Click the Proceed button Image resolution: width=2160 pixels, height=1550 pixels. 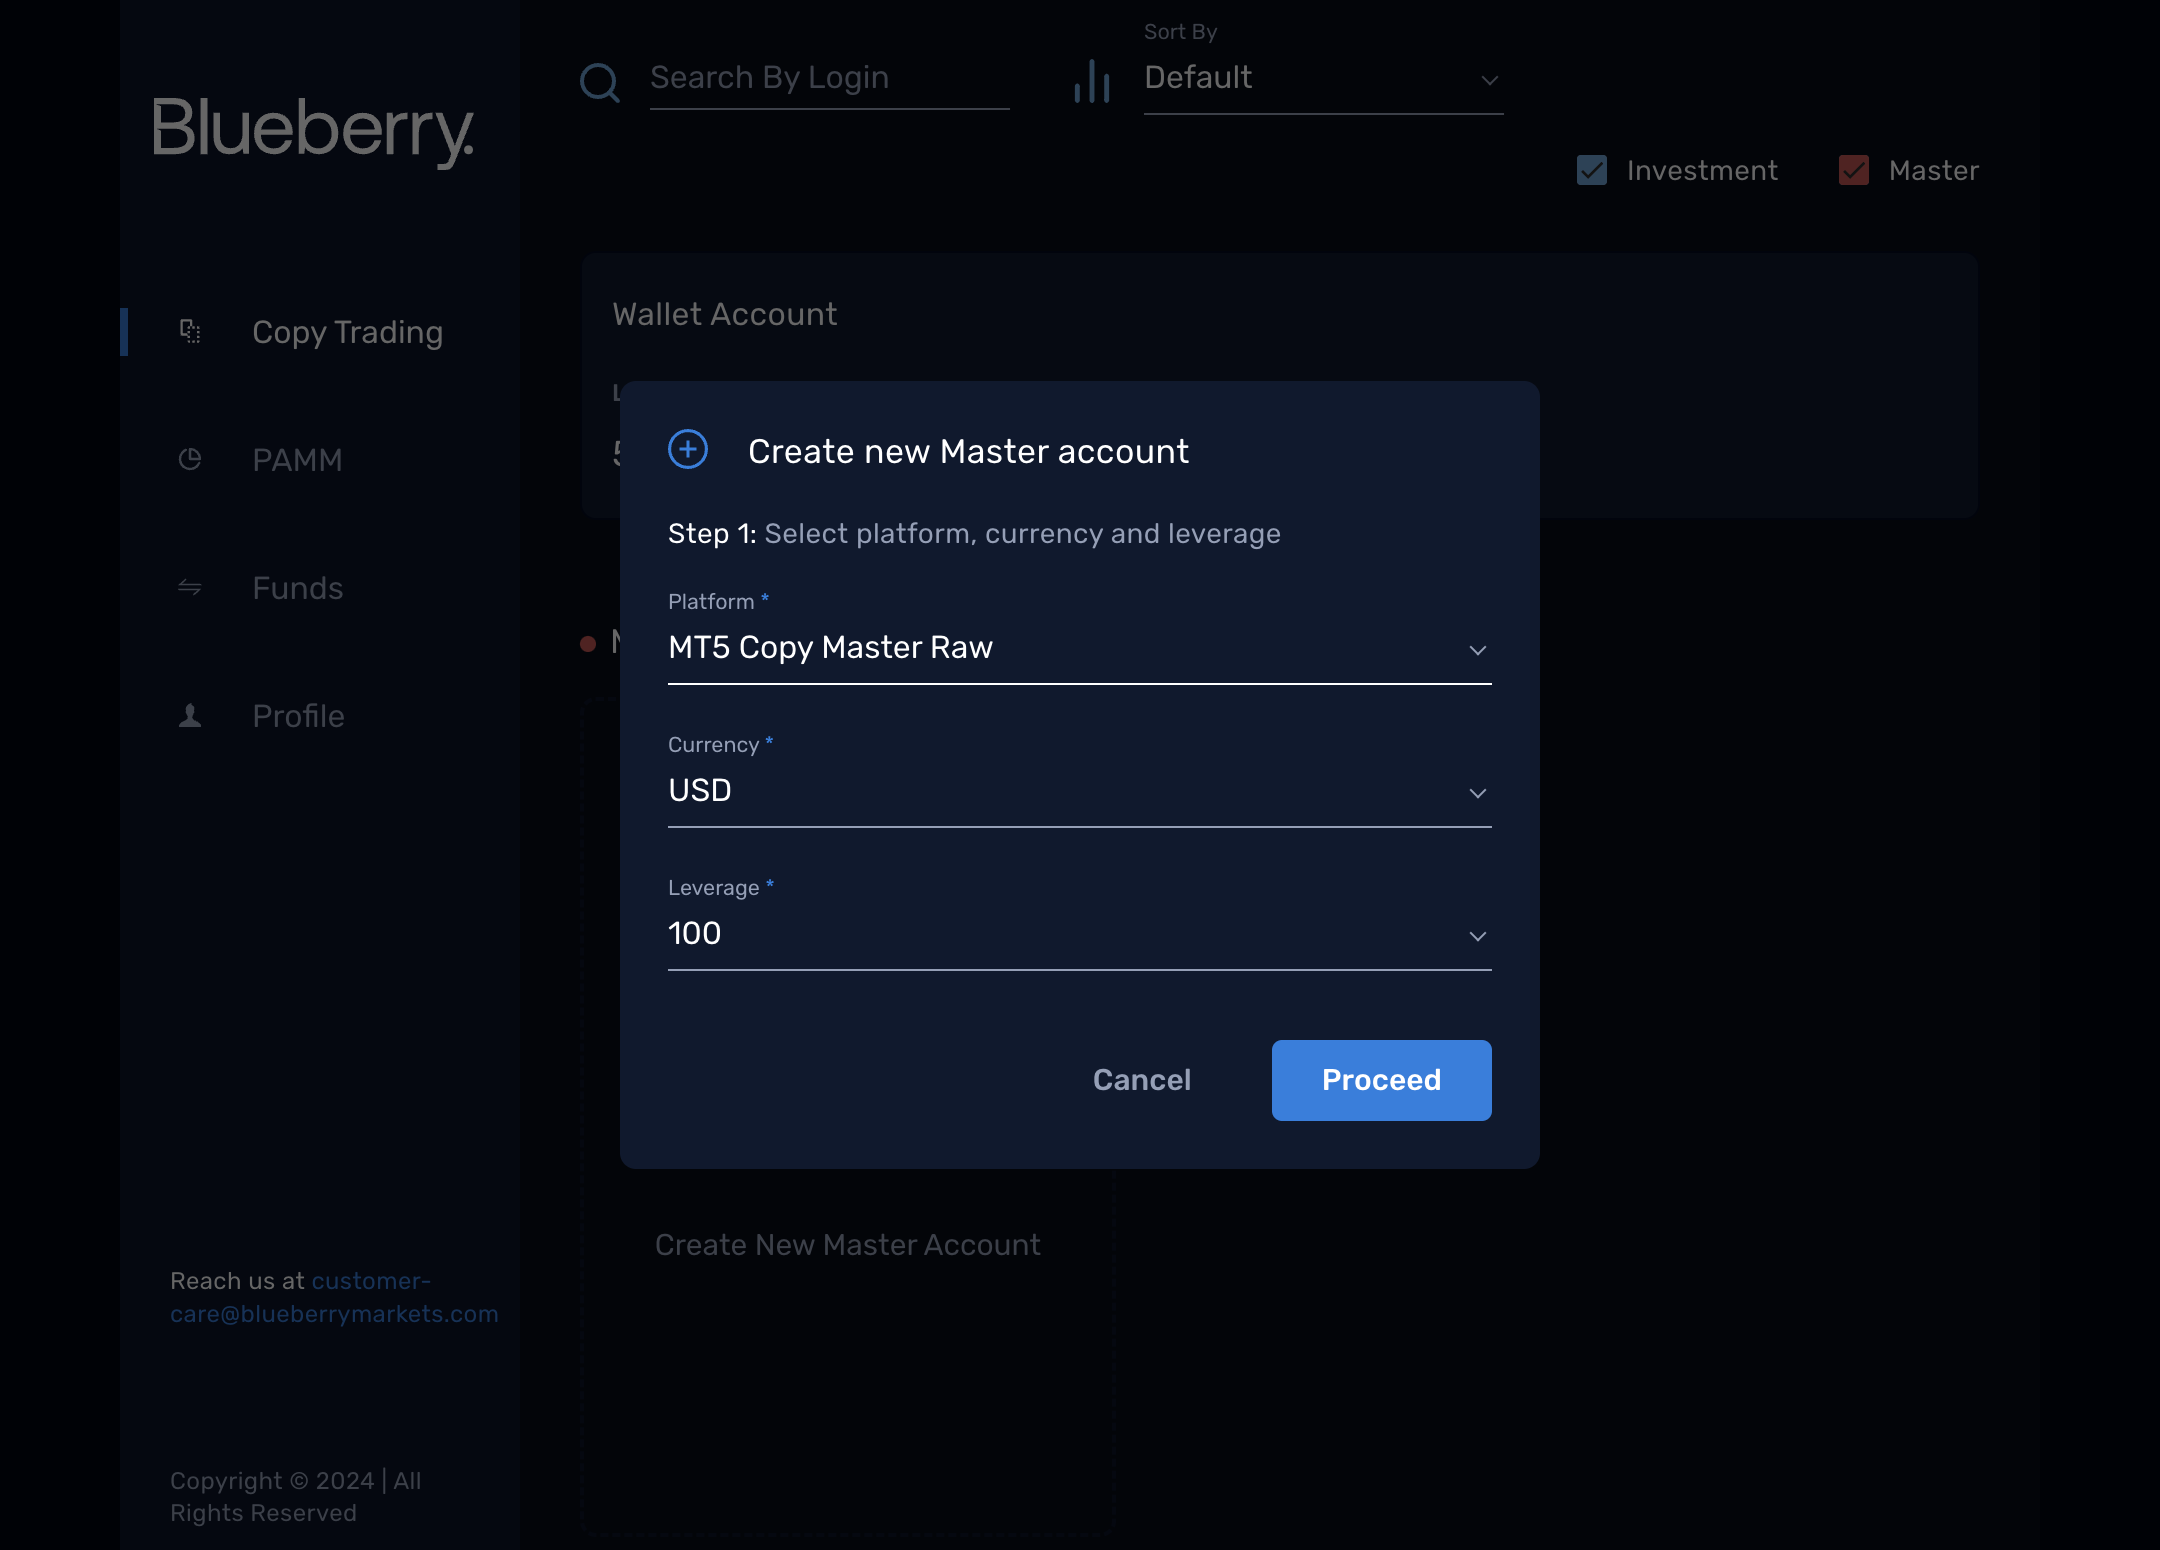(1382, 1080)
